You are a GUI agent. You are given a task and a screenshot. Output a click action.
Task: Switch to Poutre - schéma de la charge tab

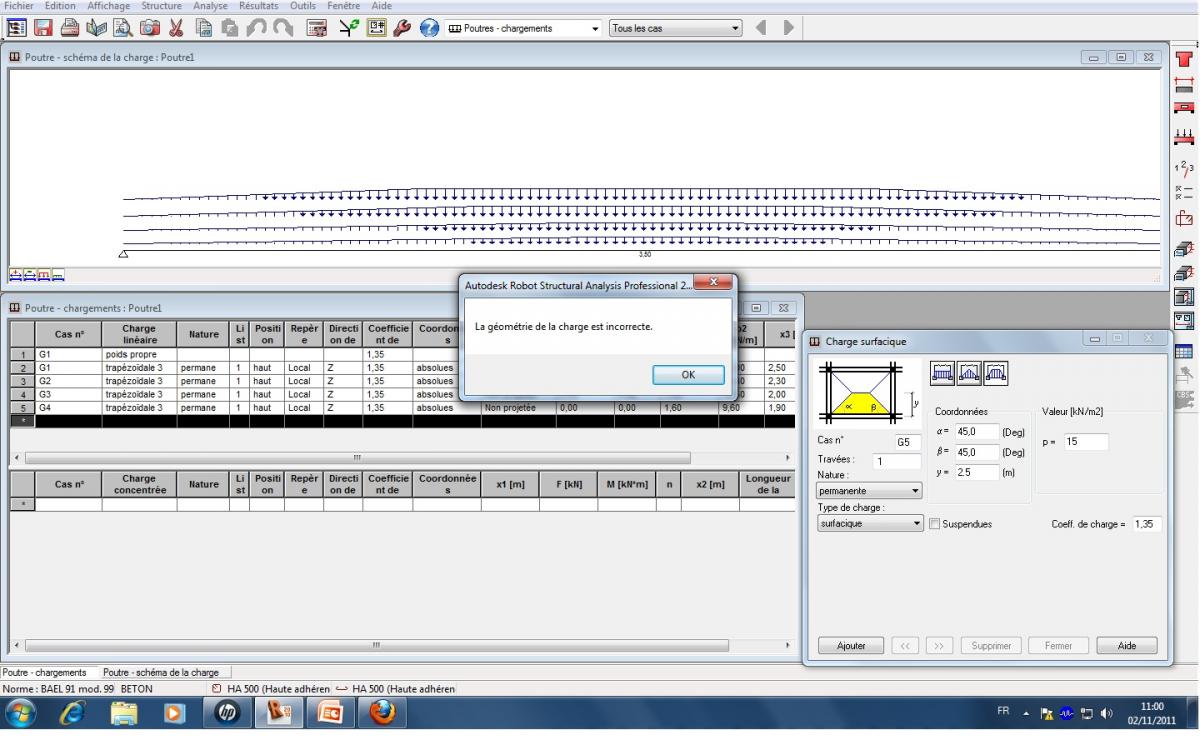coord(161,672)
